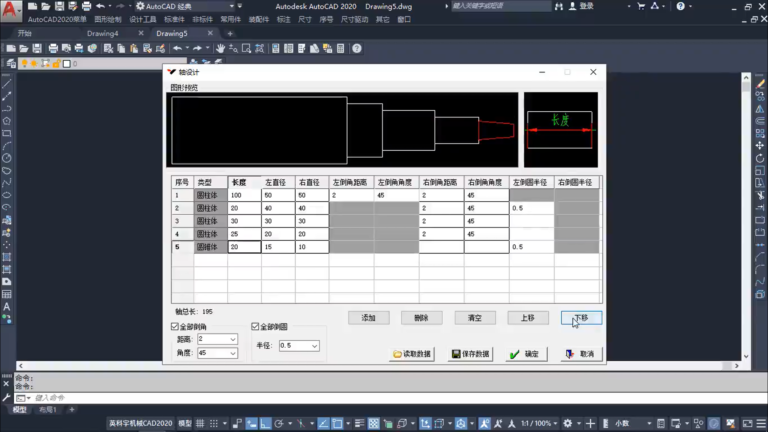Open the 角度 chamfer angle dropdown
Image resolution: width=768 pixels, height=432 pixels.
tap(233, 353)
